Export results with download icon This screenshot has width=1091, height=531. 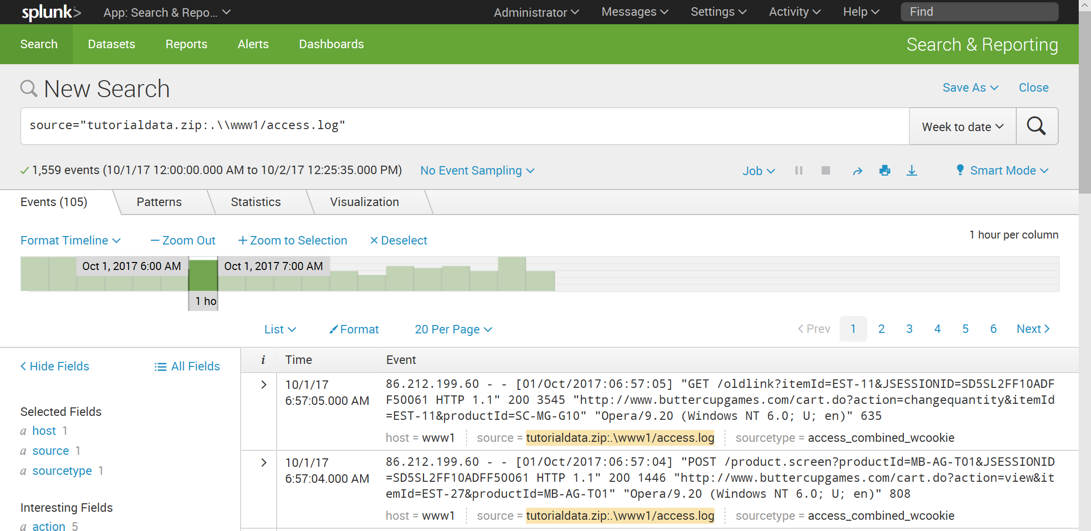pyautogui.click(x=911, y=171)
